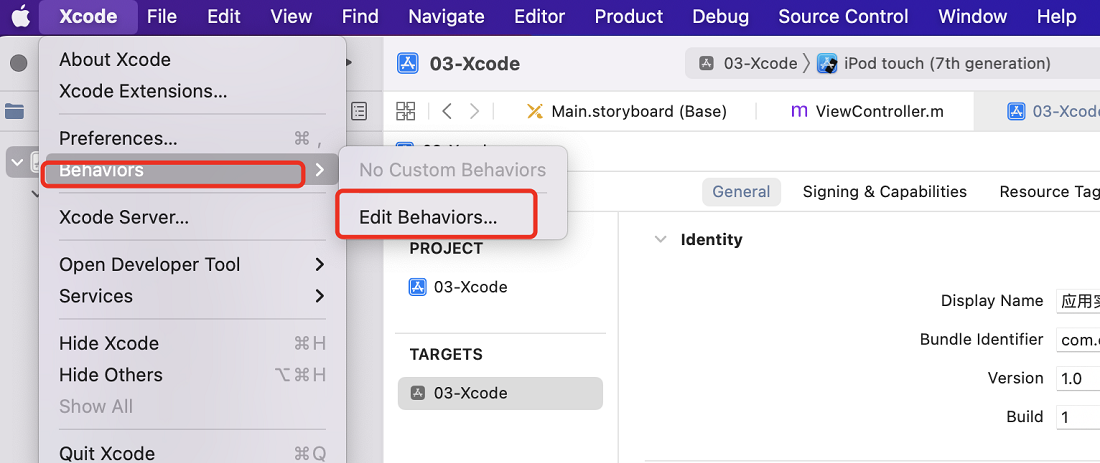Click the list icon beside editor grid

point(359,111)
